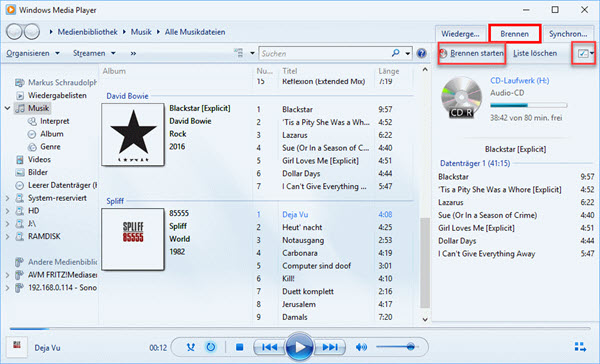
Task: Select the Blackstar album cover thumbnail
Action: [133, 134]
